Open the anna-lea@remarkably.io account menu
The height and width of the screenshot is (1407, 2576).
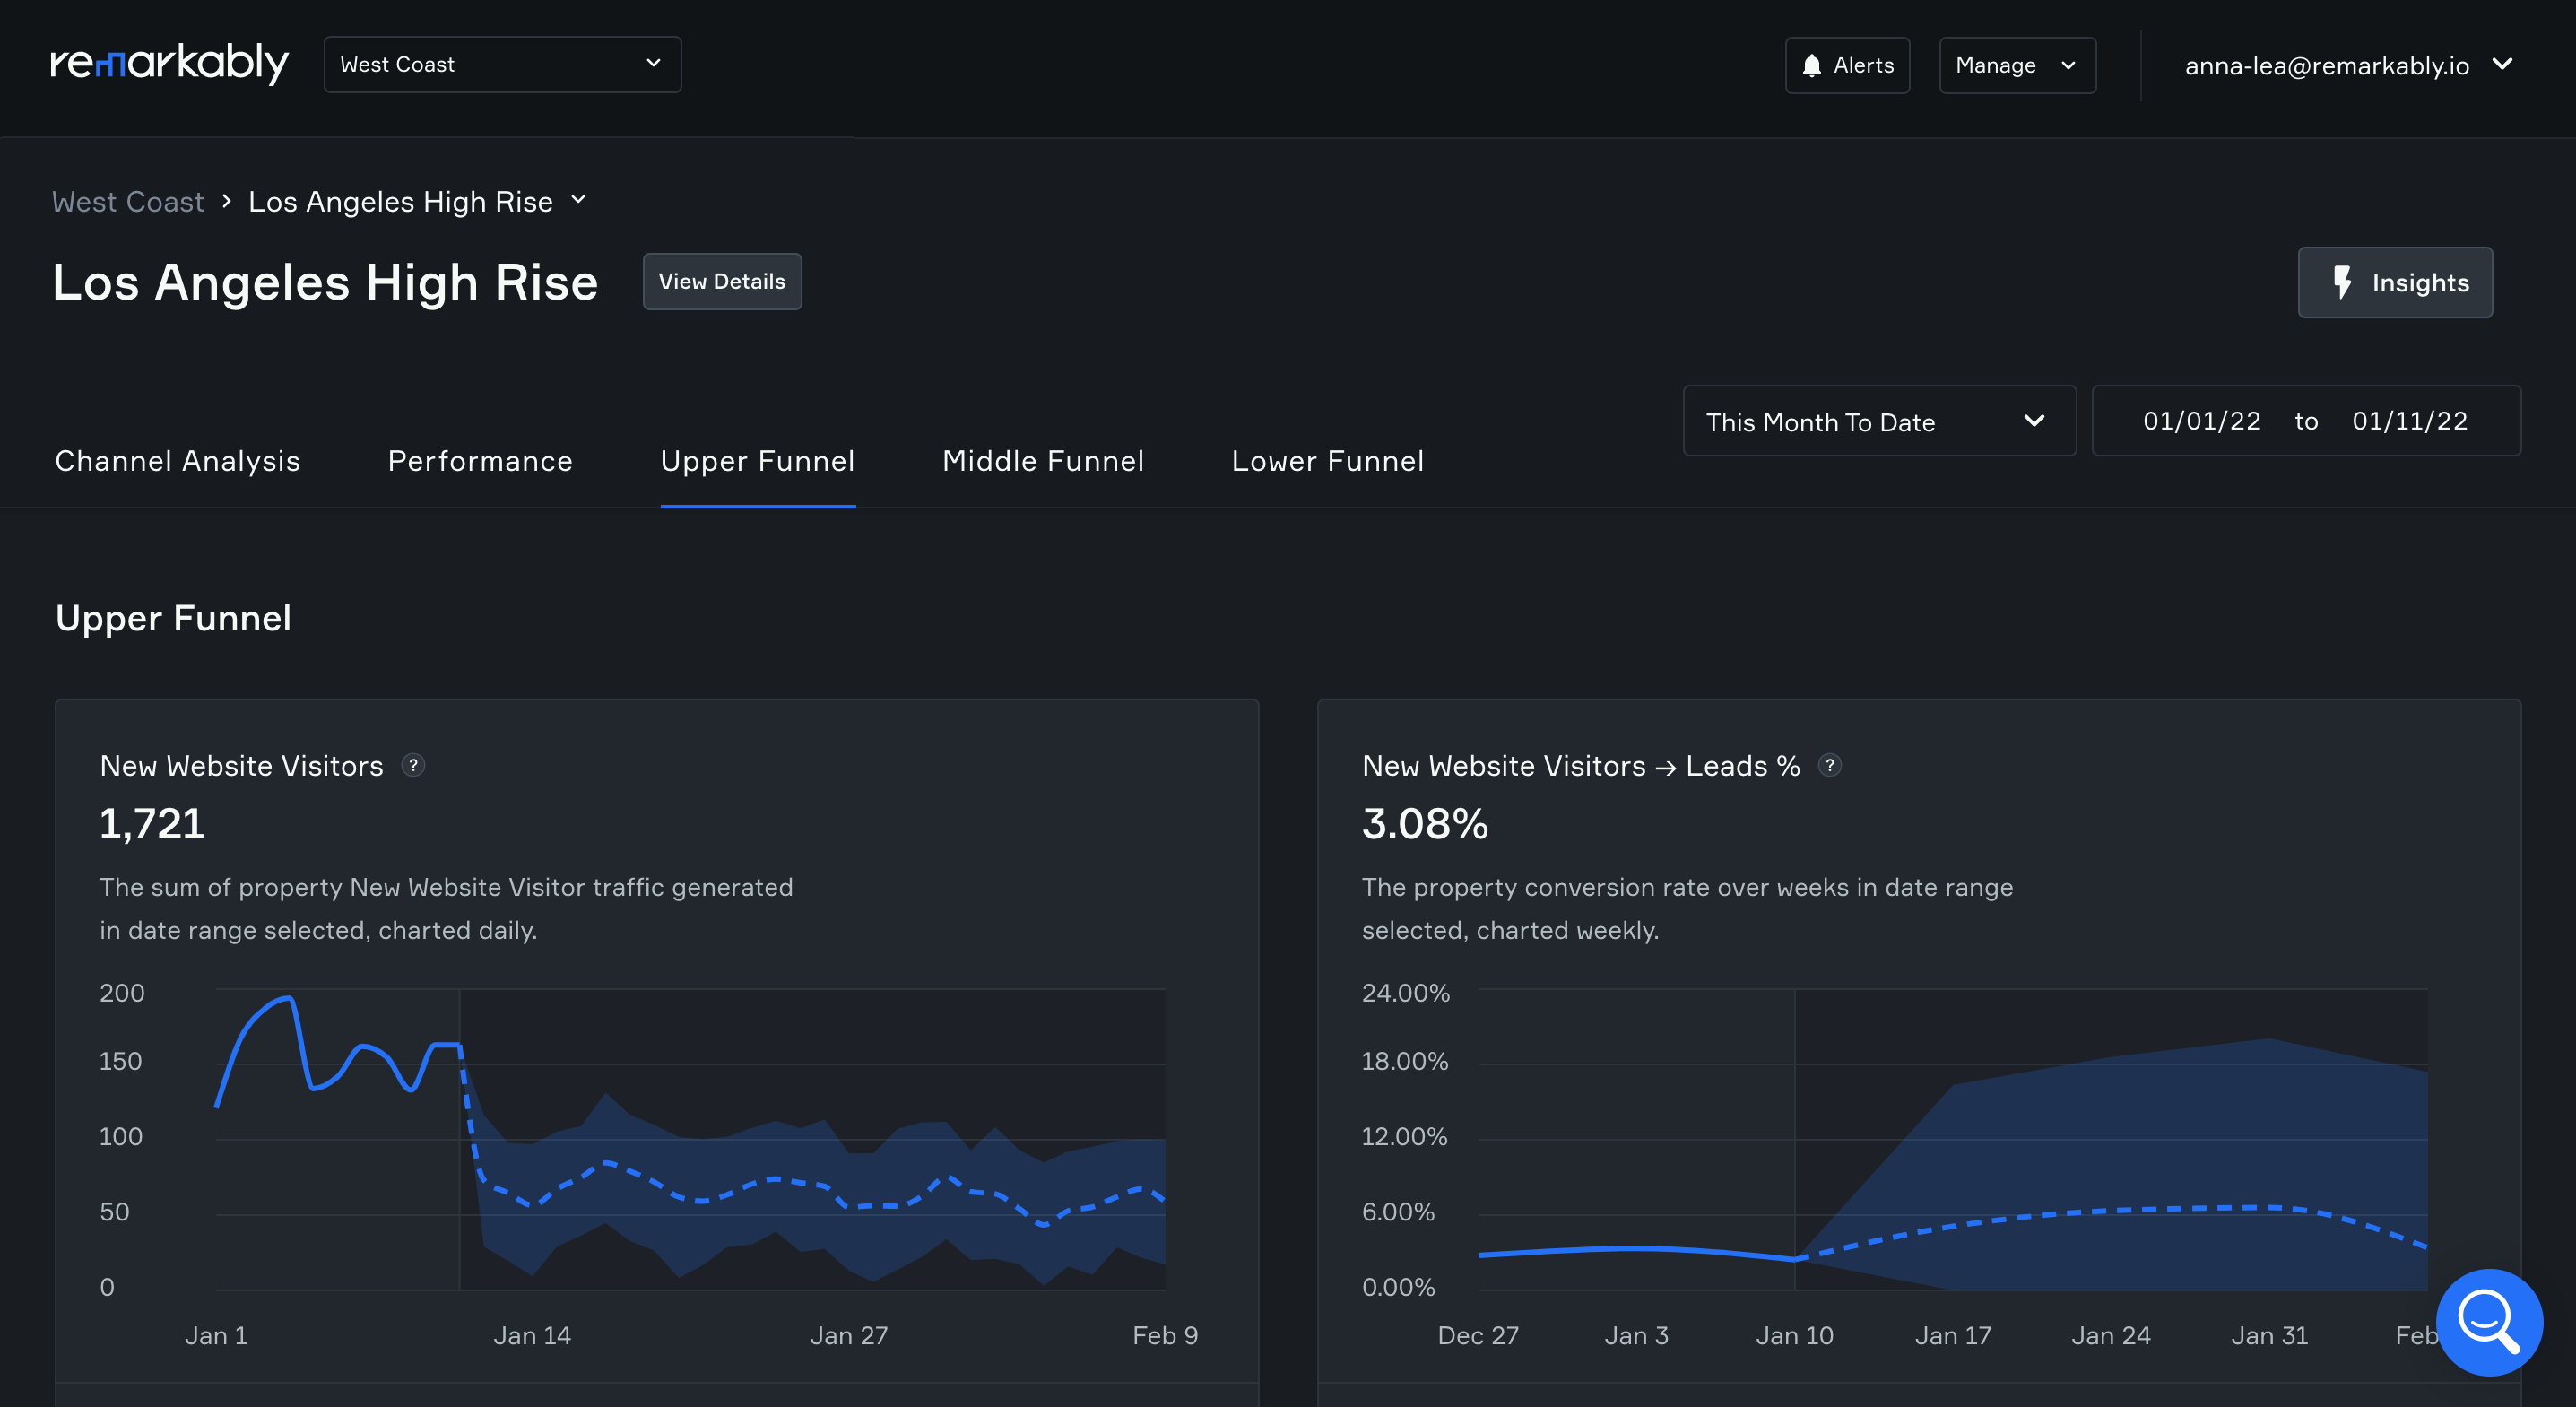pyautogui.click(x=2348, y=65)
